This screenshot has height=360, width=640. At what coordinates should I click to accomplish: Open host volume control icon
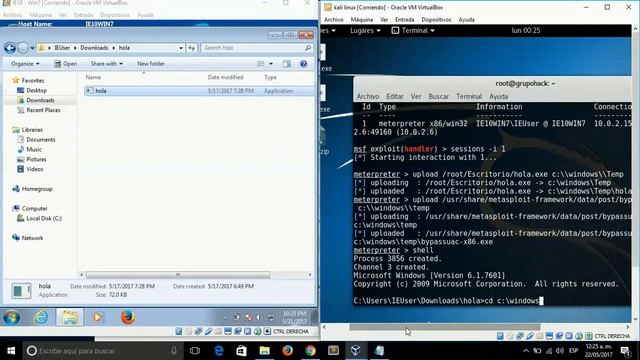(x=560, y=351)
